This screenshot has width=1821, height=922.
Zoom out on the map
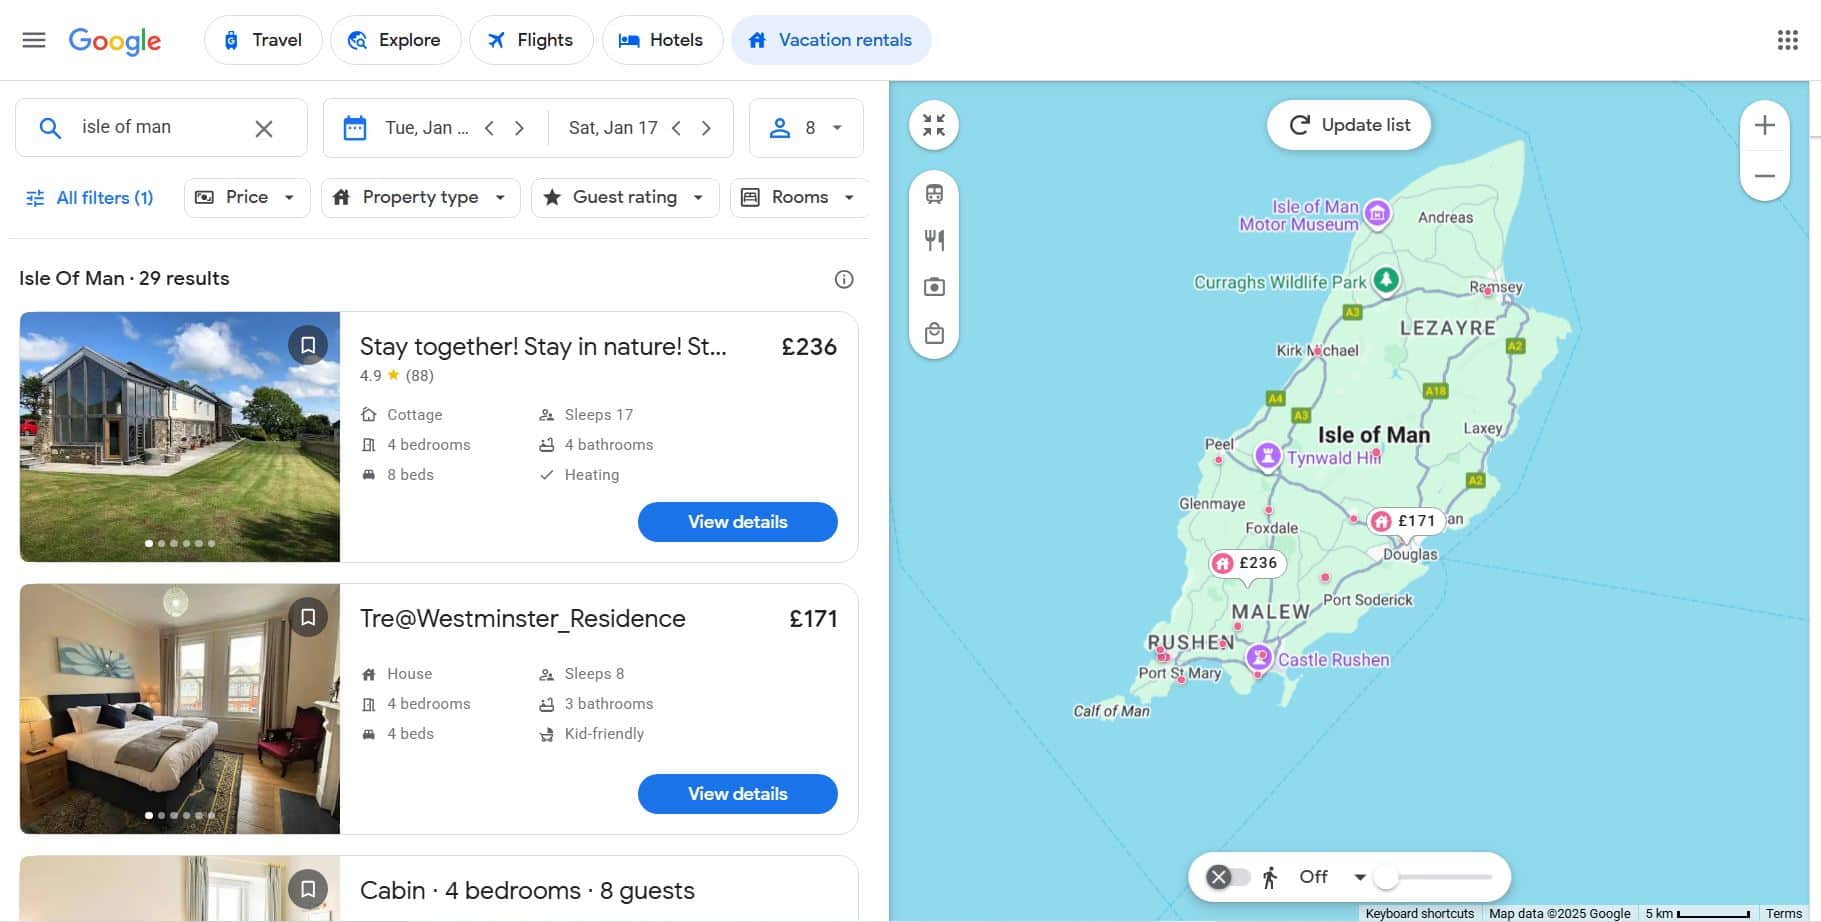point(1765,176)
